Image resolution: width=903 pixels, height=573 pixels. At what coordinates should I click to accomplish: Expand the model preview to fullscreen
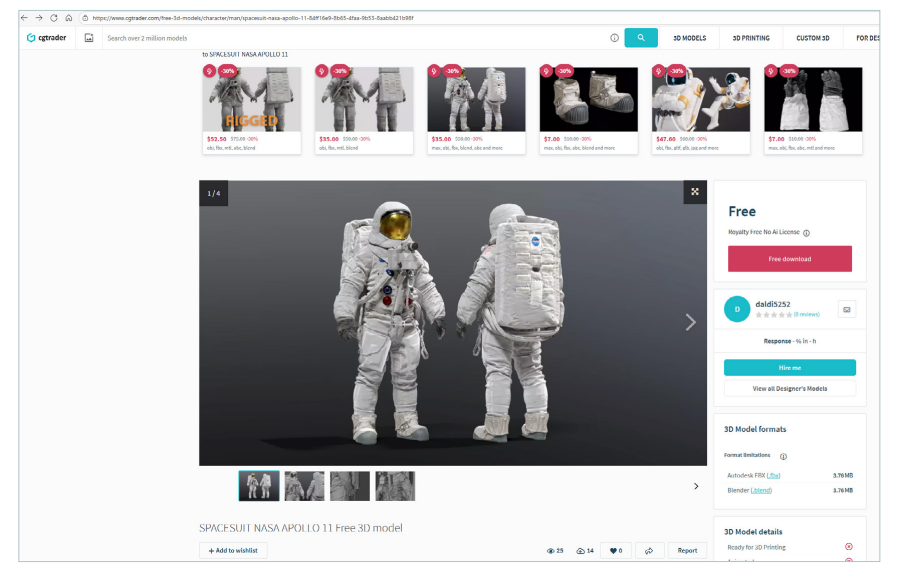click(694, 192)
